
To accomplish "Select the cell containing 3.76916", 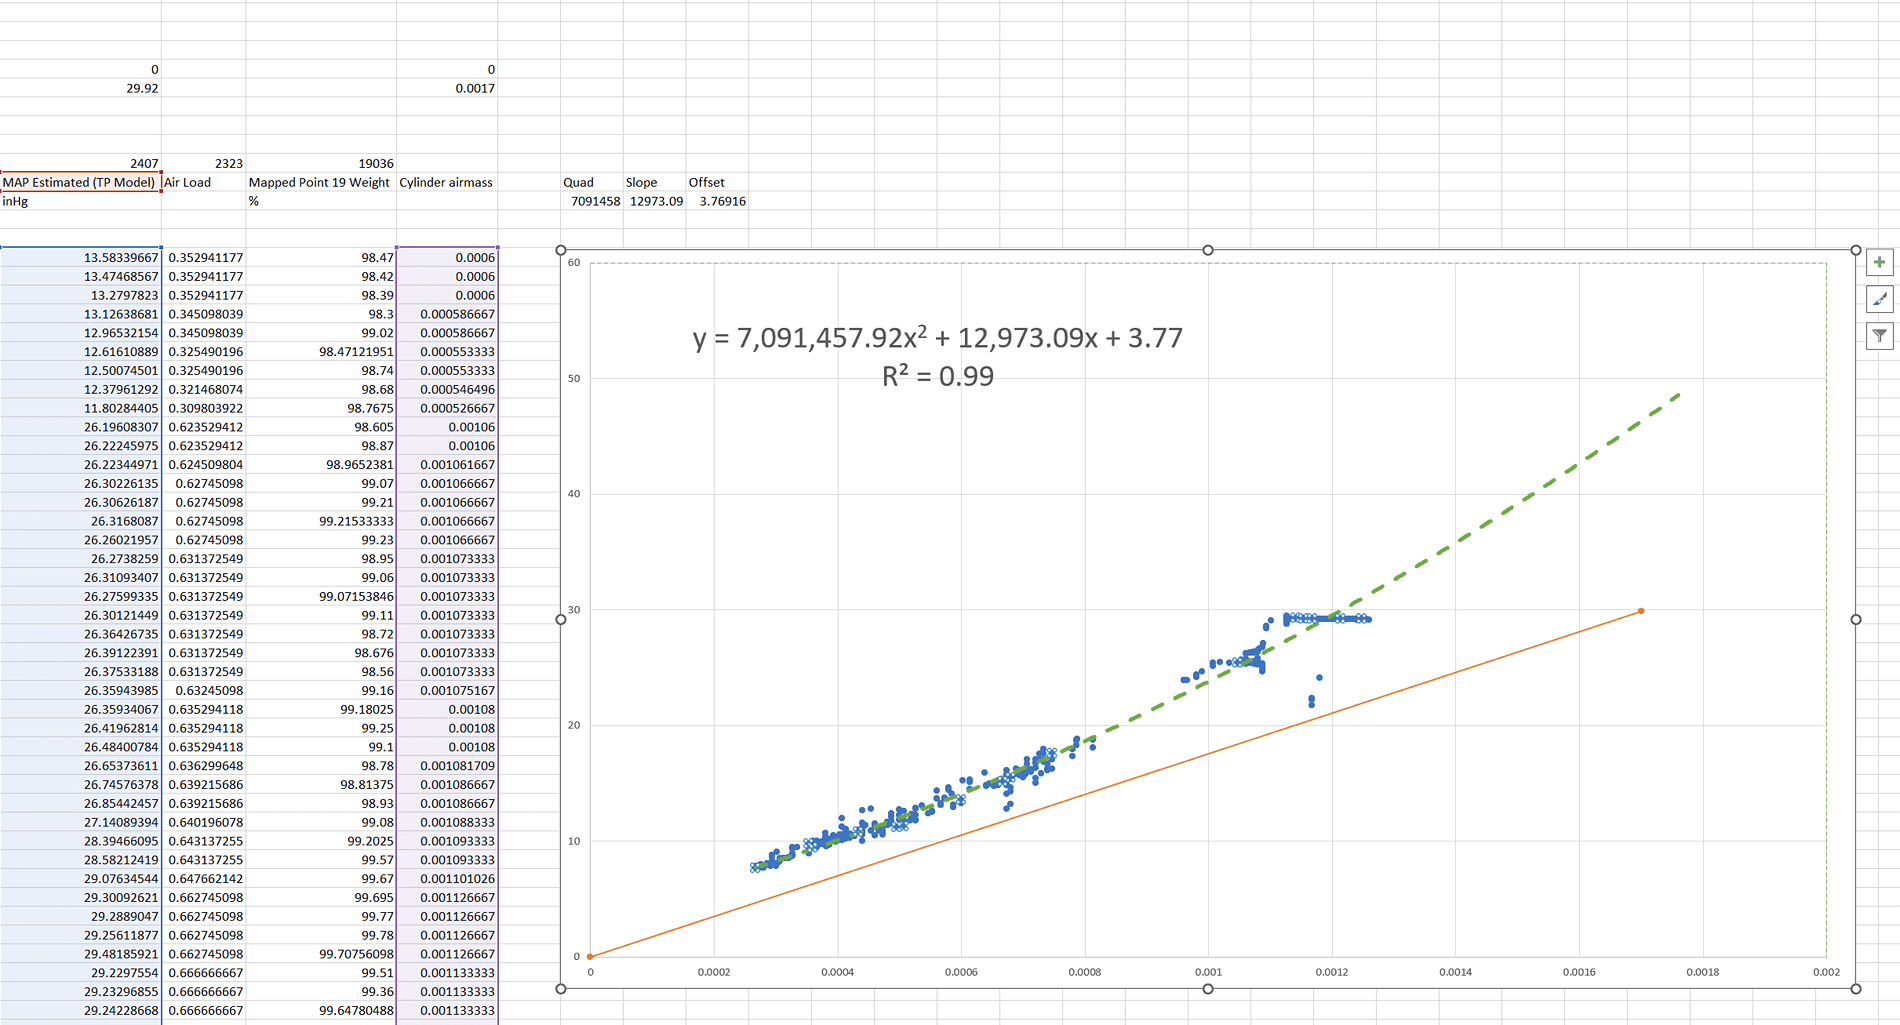I will pos(718,201).
